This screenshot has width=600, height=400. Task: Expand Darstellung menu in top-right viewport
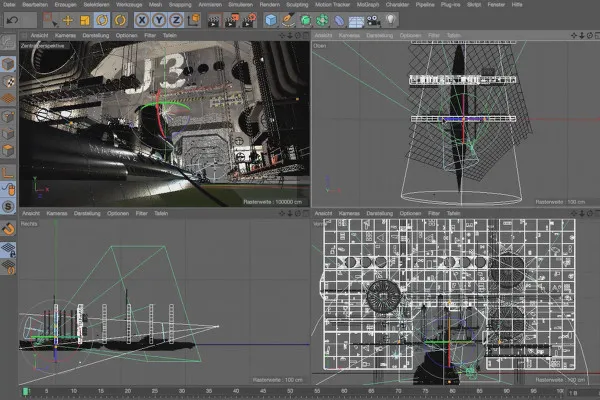point(381,34)
